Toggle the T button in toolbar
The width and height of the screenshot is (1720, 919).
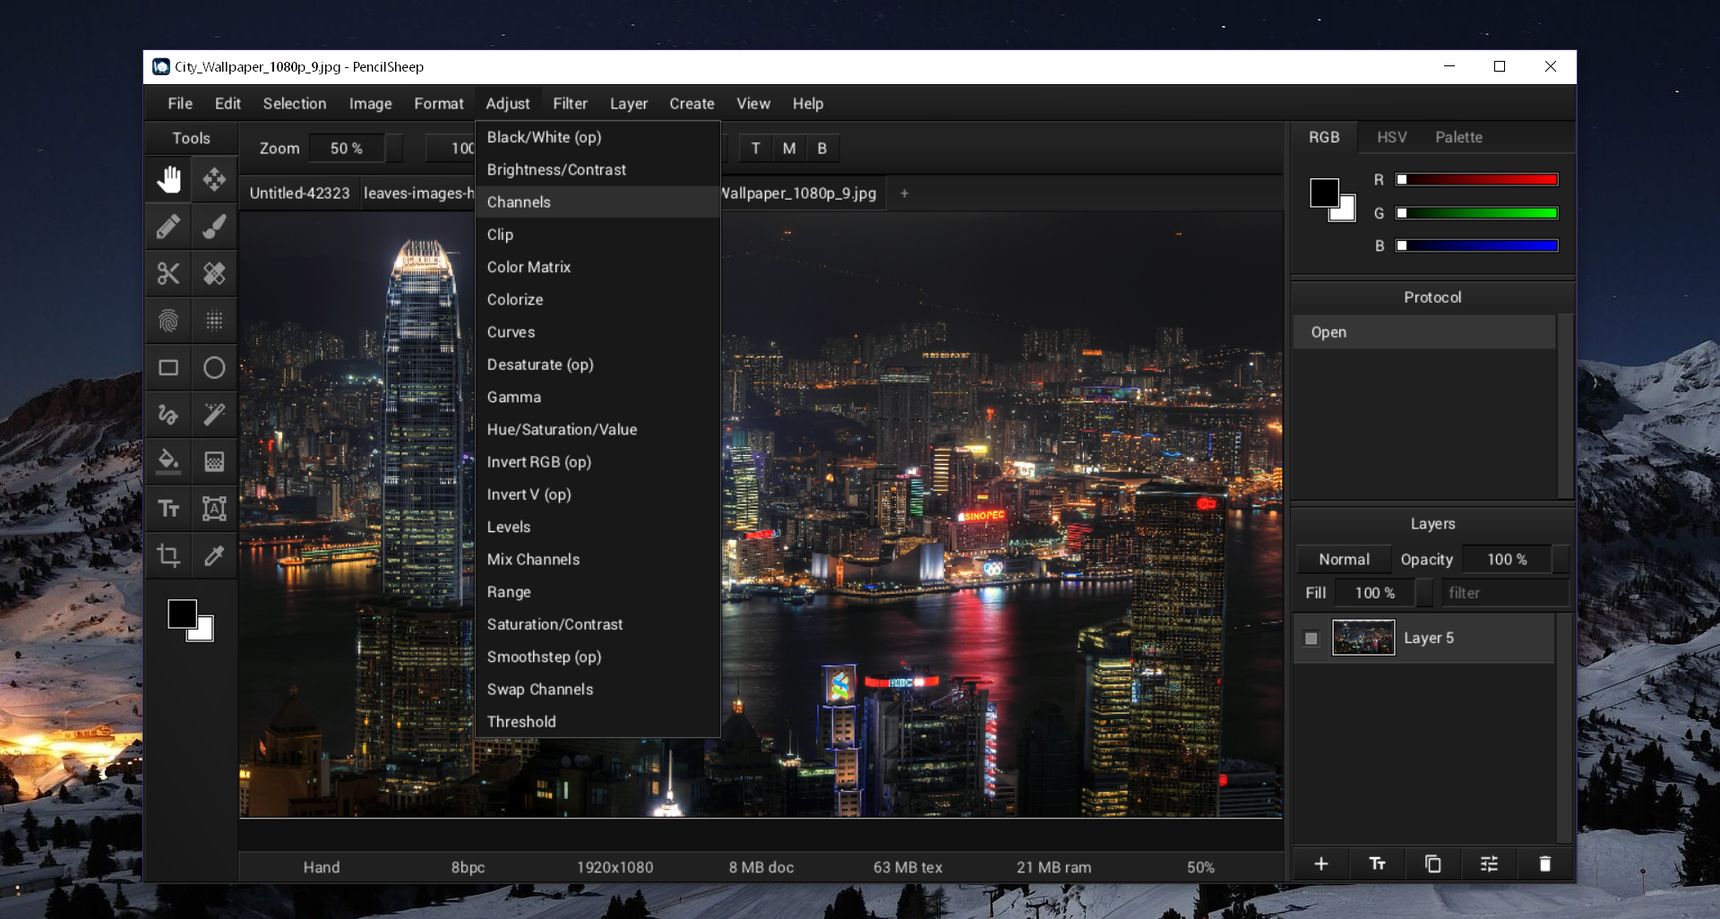click(755, 148)
